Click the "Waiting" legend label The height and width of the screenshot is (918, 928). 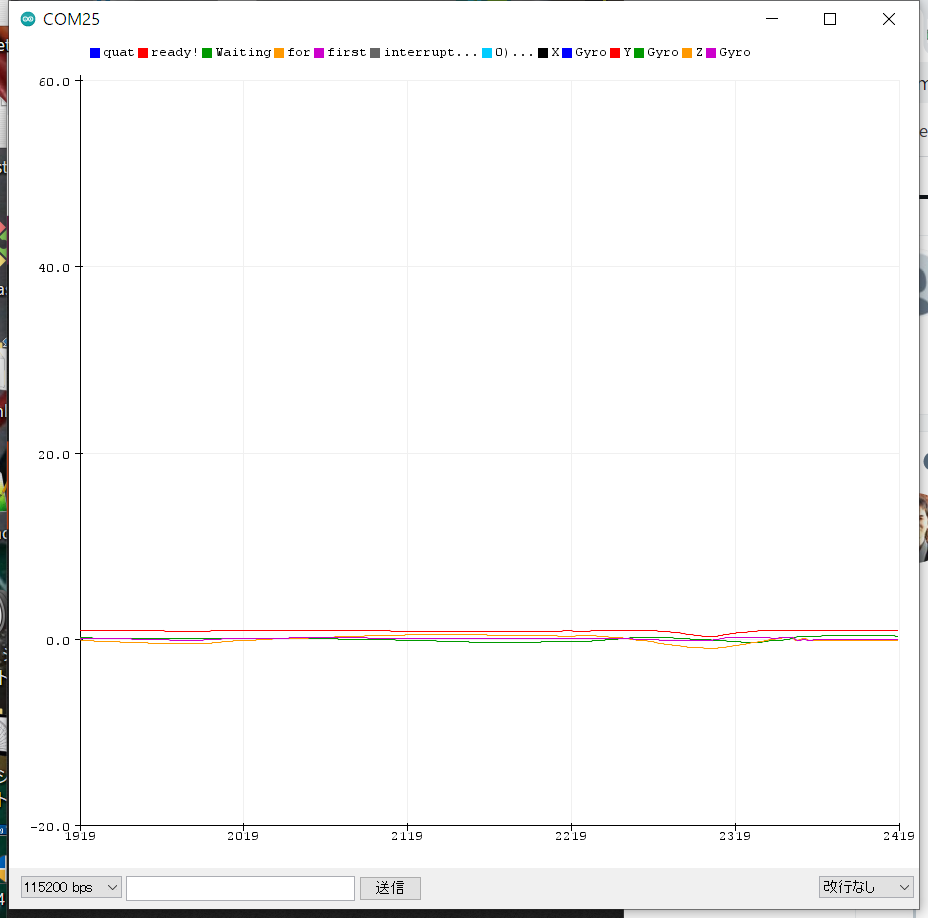click(243, 52)
